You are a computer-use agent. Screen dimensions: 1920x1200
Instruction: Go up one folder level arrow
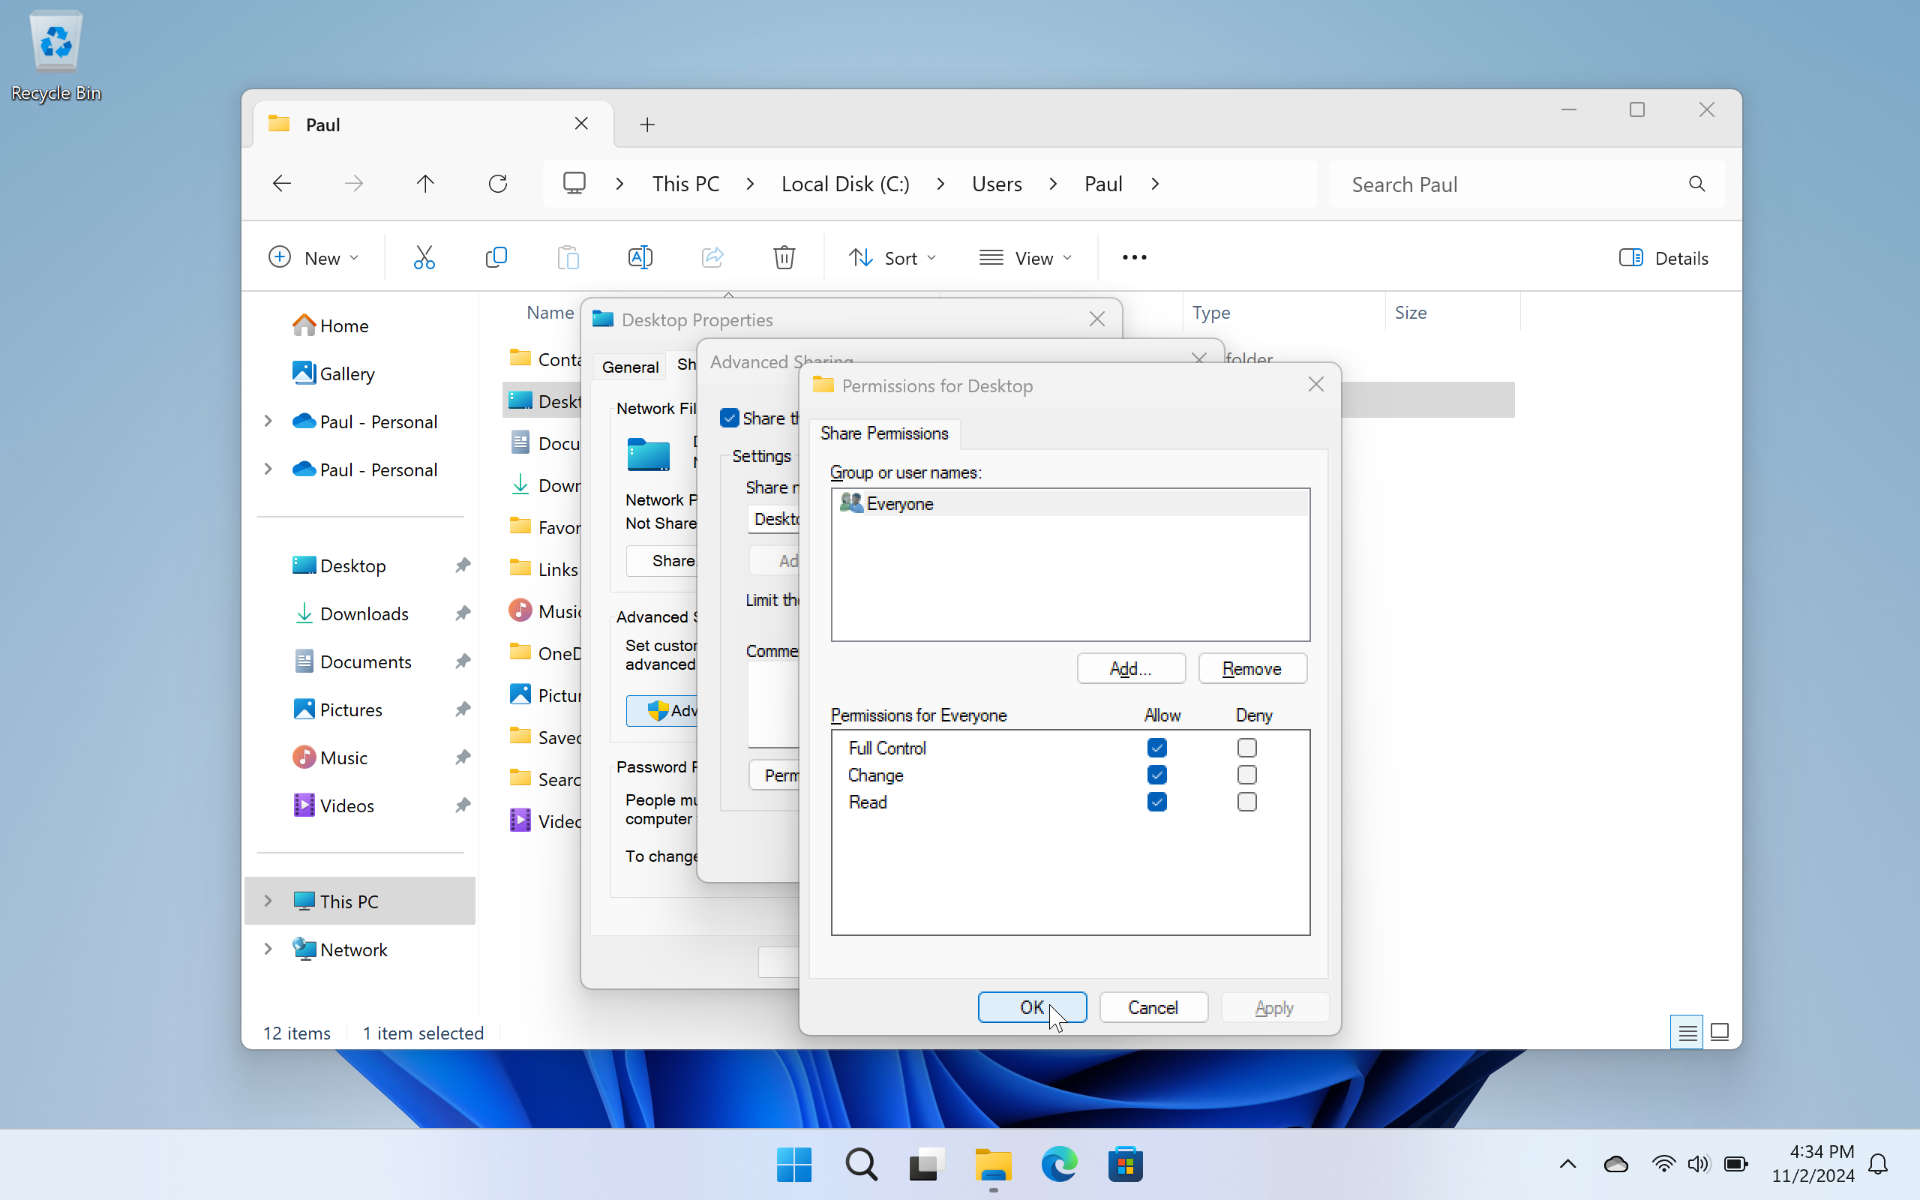(x=425, y=184)
